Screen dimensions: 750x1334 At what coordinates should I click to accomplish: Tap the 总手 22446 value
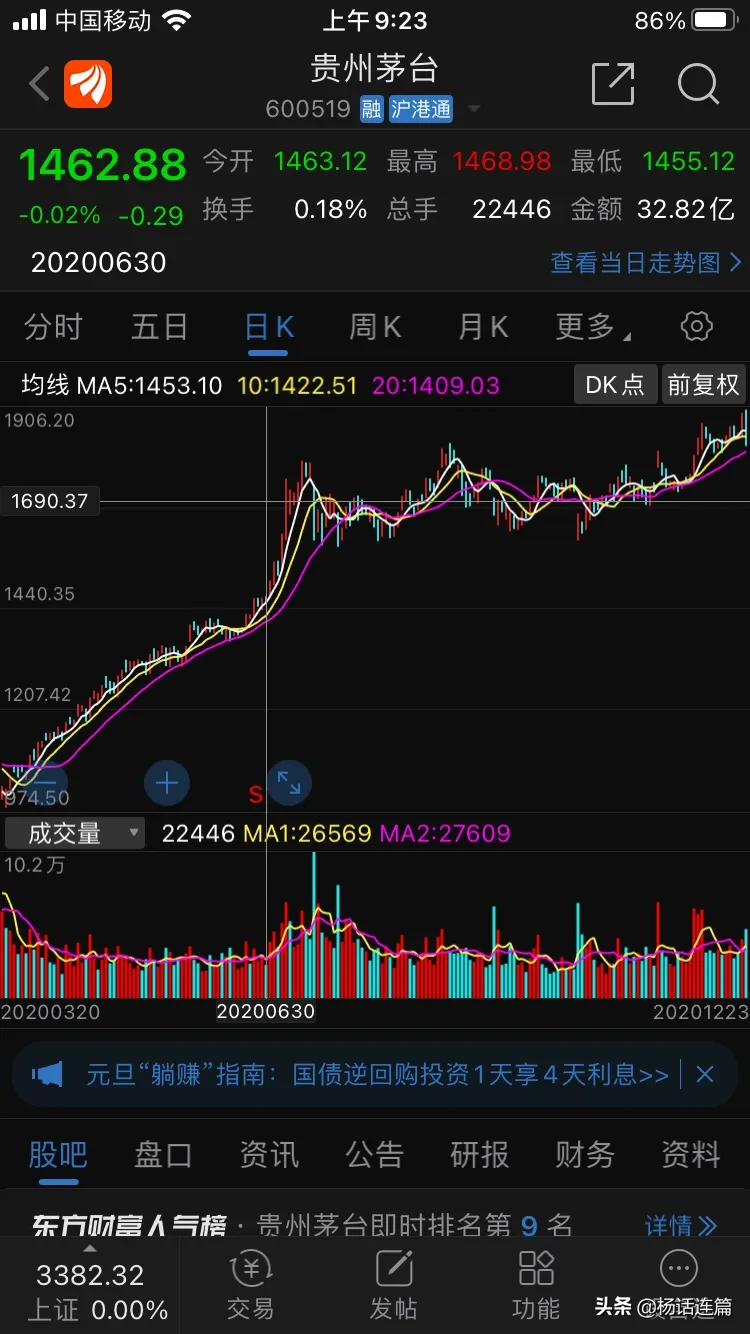click(511, 209)
